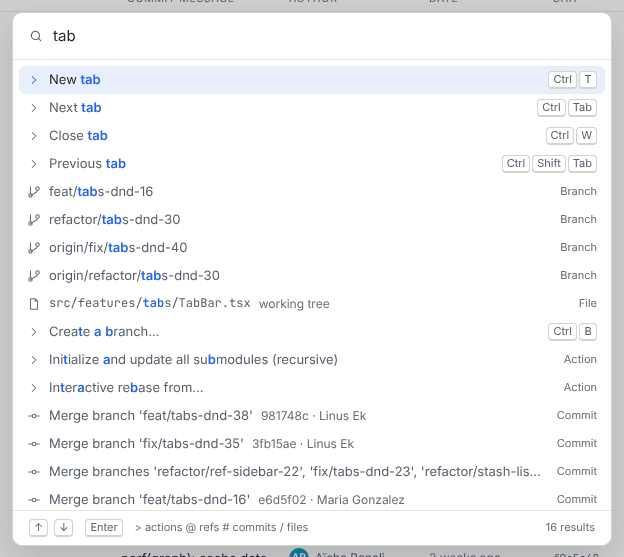Click the up arrow navigation key
624x557 pixels.
pos(39,528)
